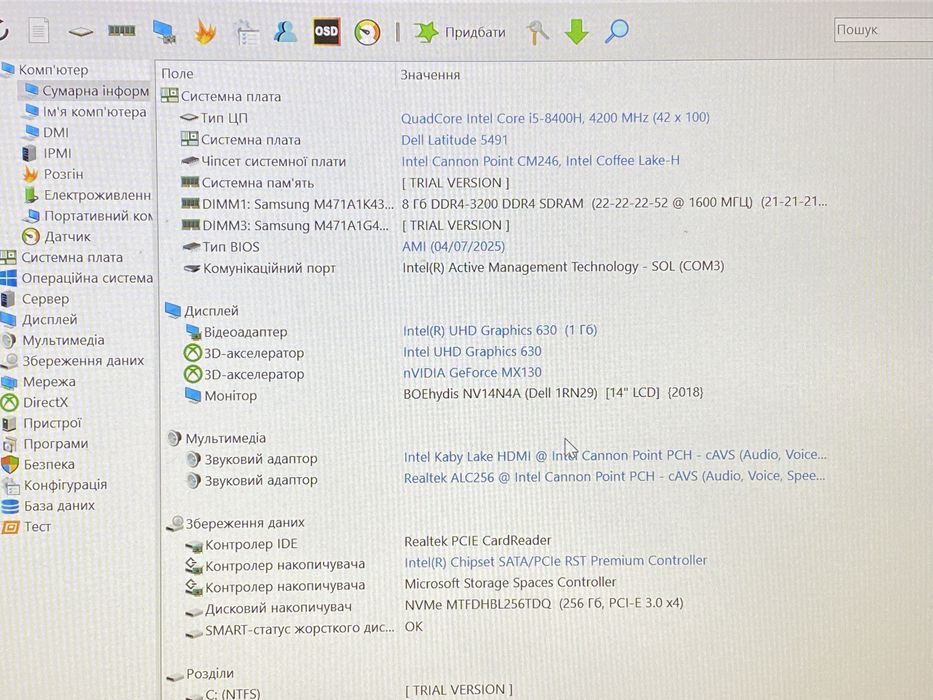
Task: Select Операційна система in sidebar
Action: coord(77,278)
